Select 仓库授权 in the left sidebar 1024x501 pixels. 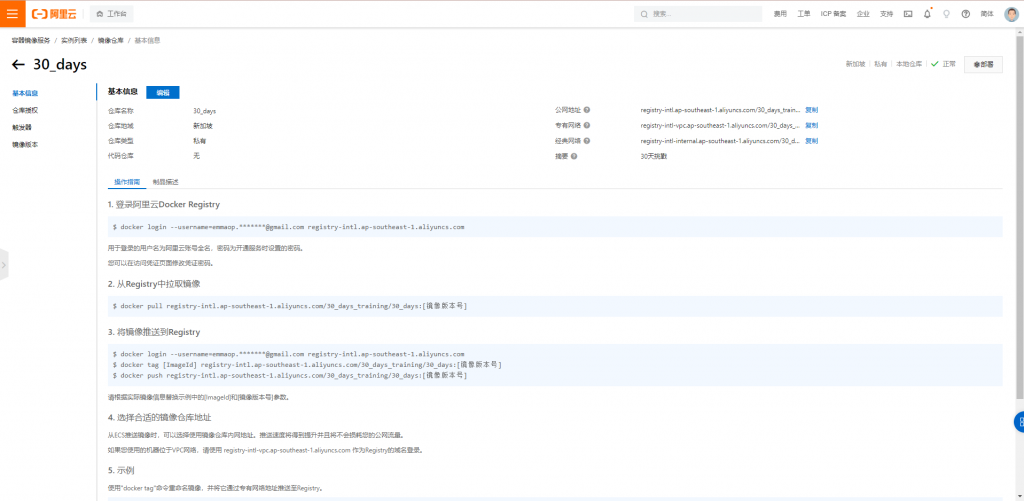pyautogui.click(x=25, y=110)
